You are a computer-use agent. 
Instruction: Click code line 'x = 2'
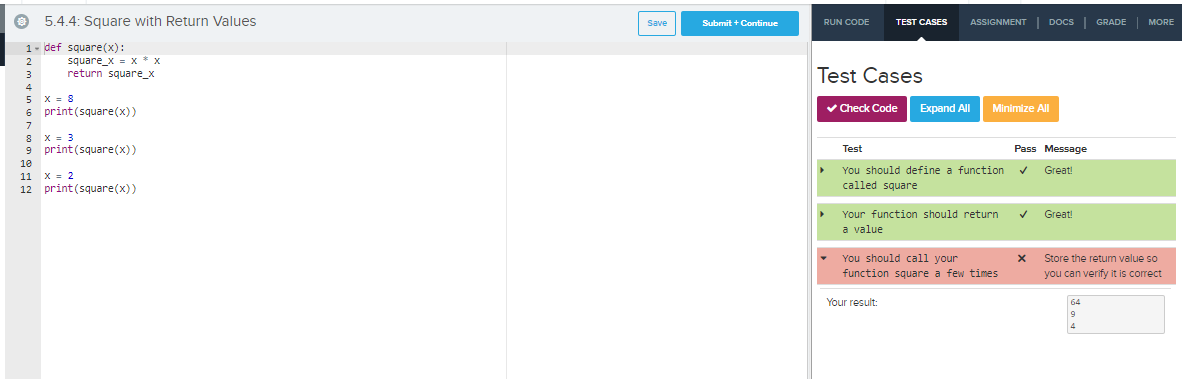tap(59, 176)
